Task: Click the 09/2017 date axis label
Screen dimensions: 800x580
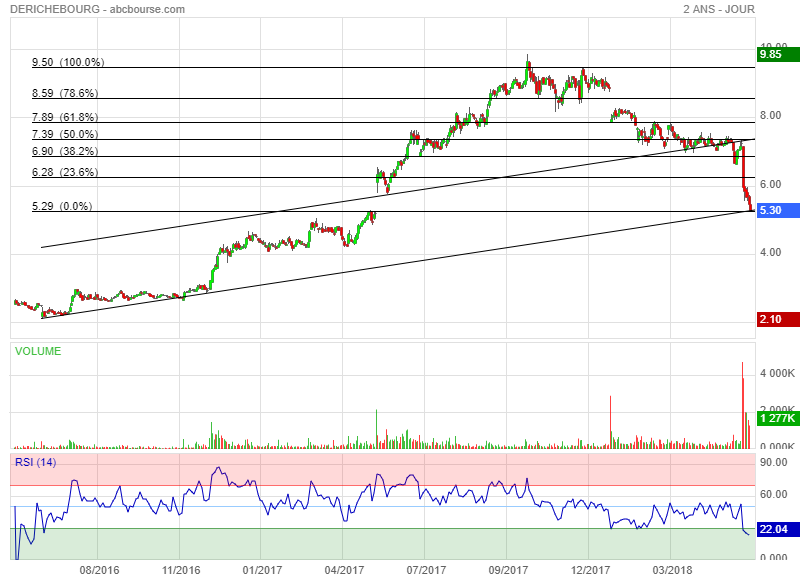Action: 508,570
